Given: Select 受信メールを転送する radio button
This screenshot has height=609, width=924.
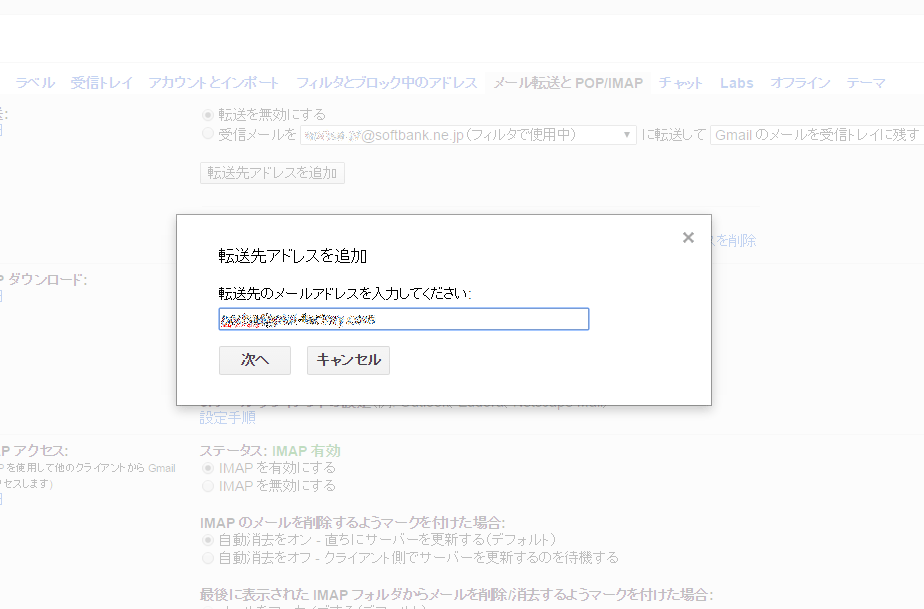Looking at the screenshot, I should coord(208,135).
